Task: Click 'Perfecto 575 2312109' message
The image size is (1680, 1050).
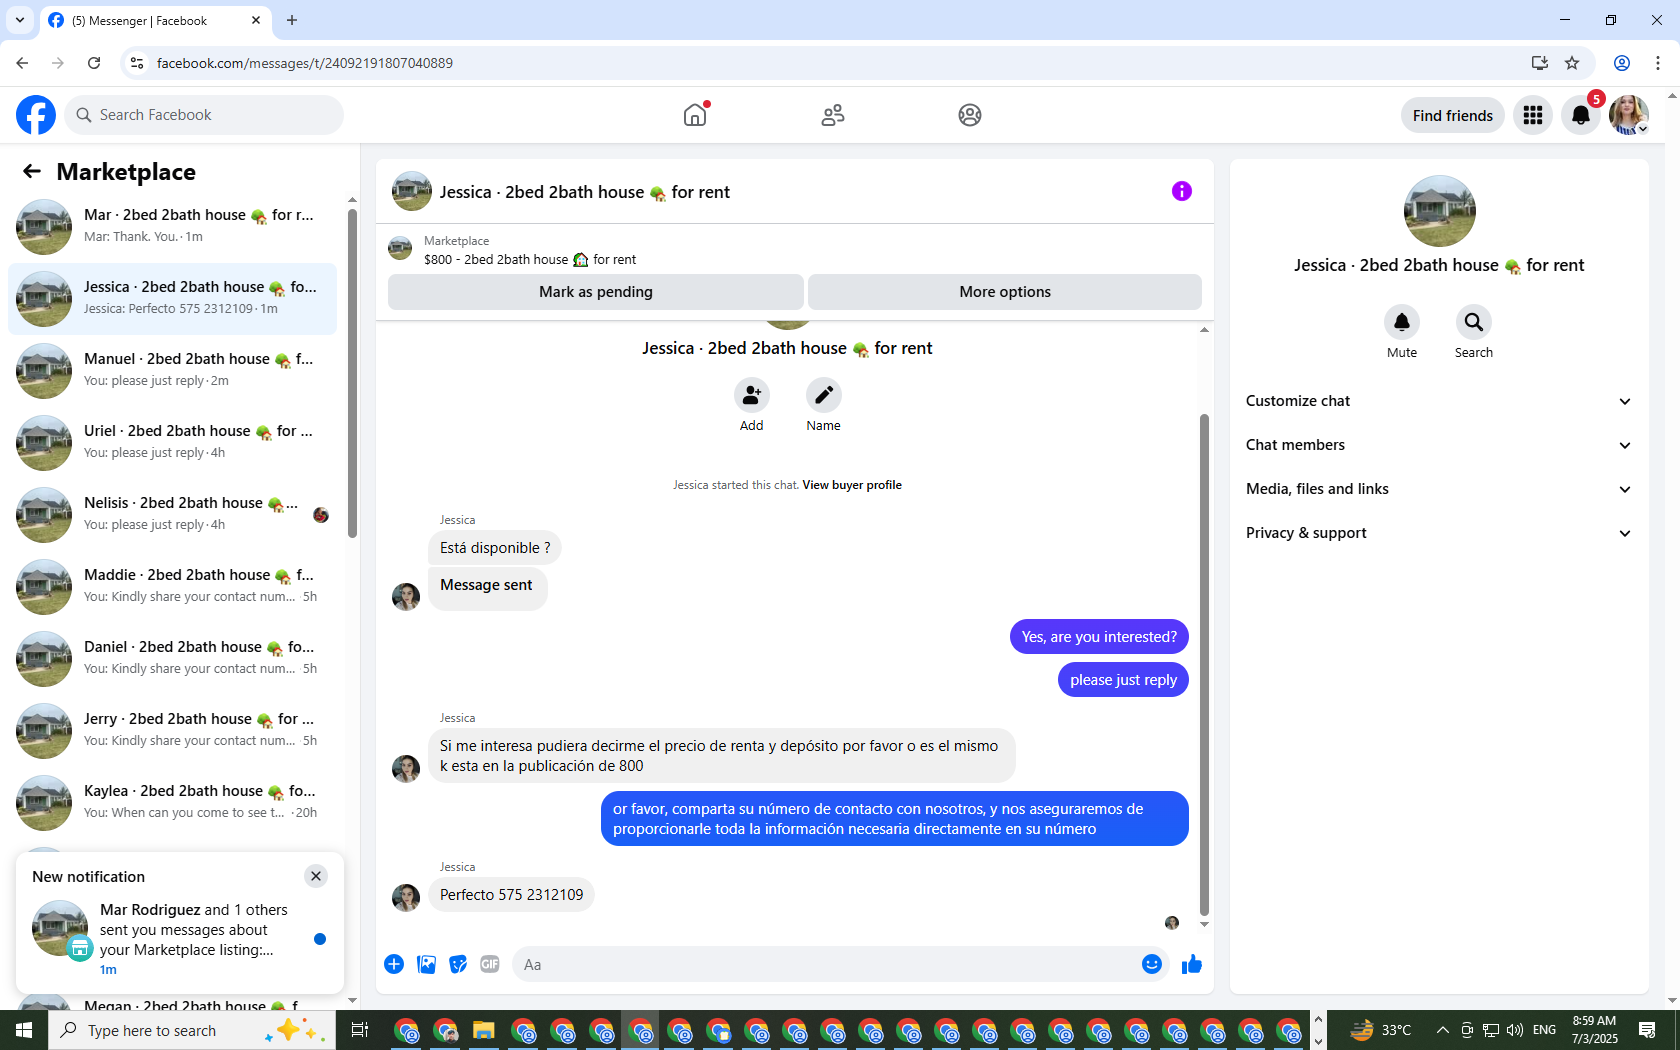Action: pyautogui.click(x=511, y=895)
